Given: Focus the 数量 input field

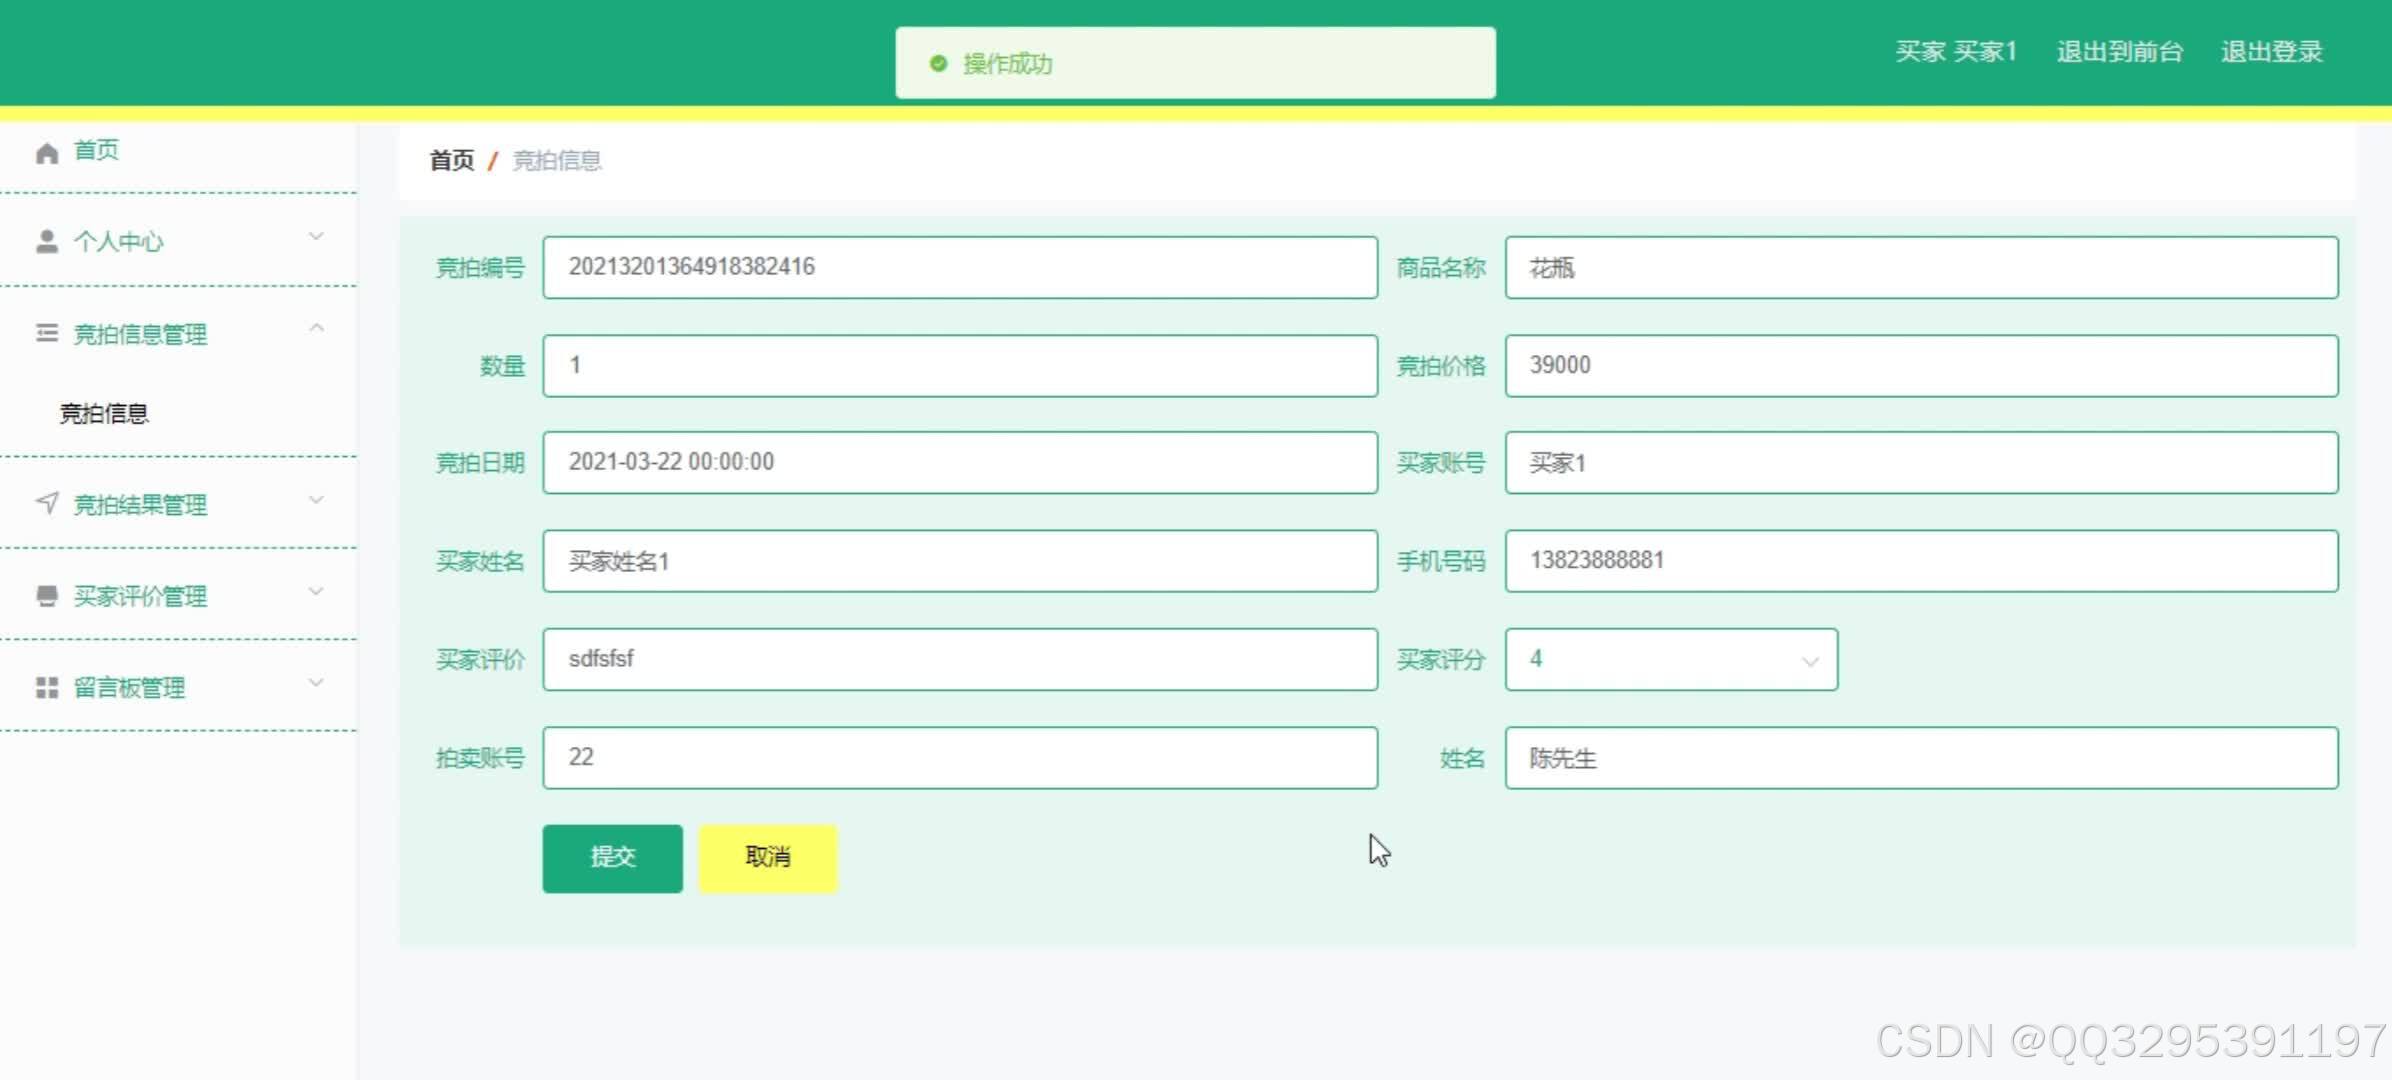Looking at the screenshot, I should pos(960,365).
